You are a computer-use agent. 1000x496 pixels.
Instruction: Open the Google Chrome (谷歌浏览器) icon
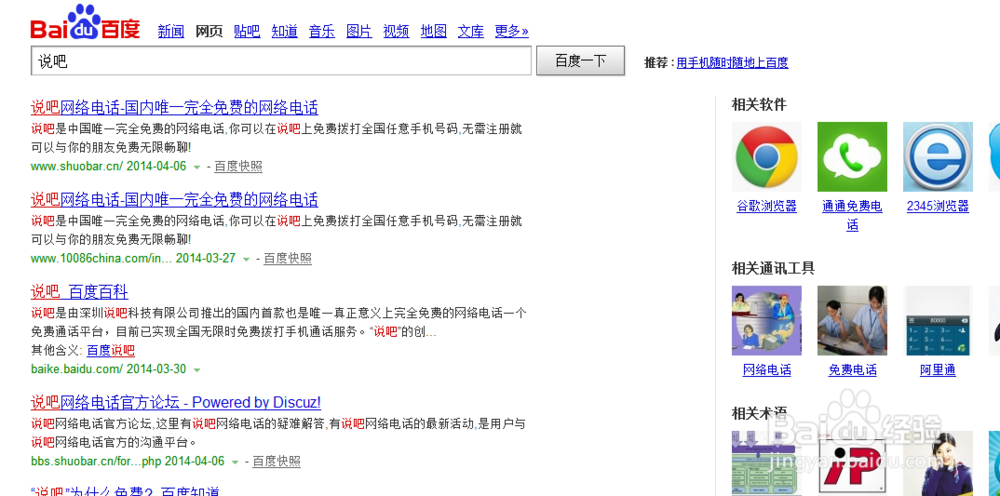coord(766,157)
